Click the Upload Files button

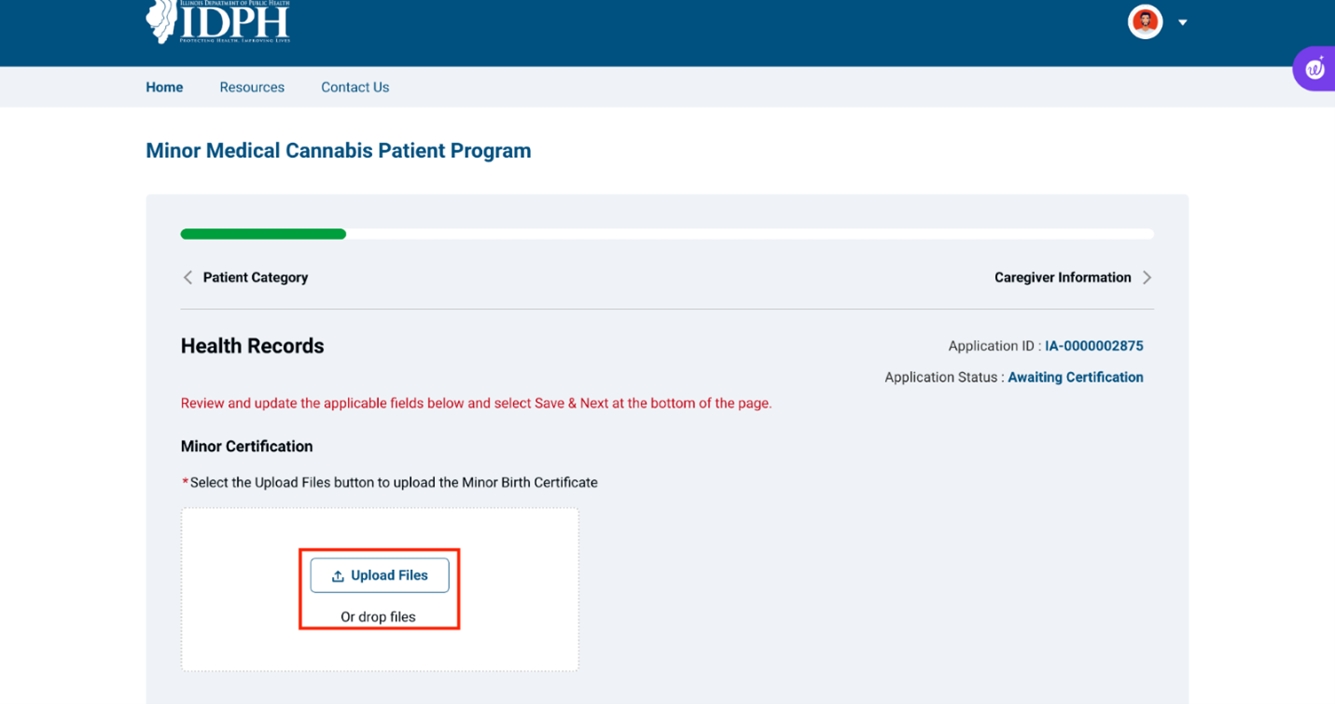(380, 575)
